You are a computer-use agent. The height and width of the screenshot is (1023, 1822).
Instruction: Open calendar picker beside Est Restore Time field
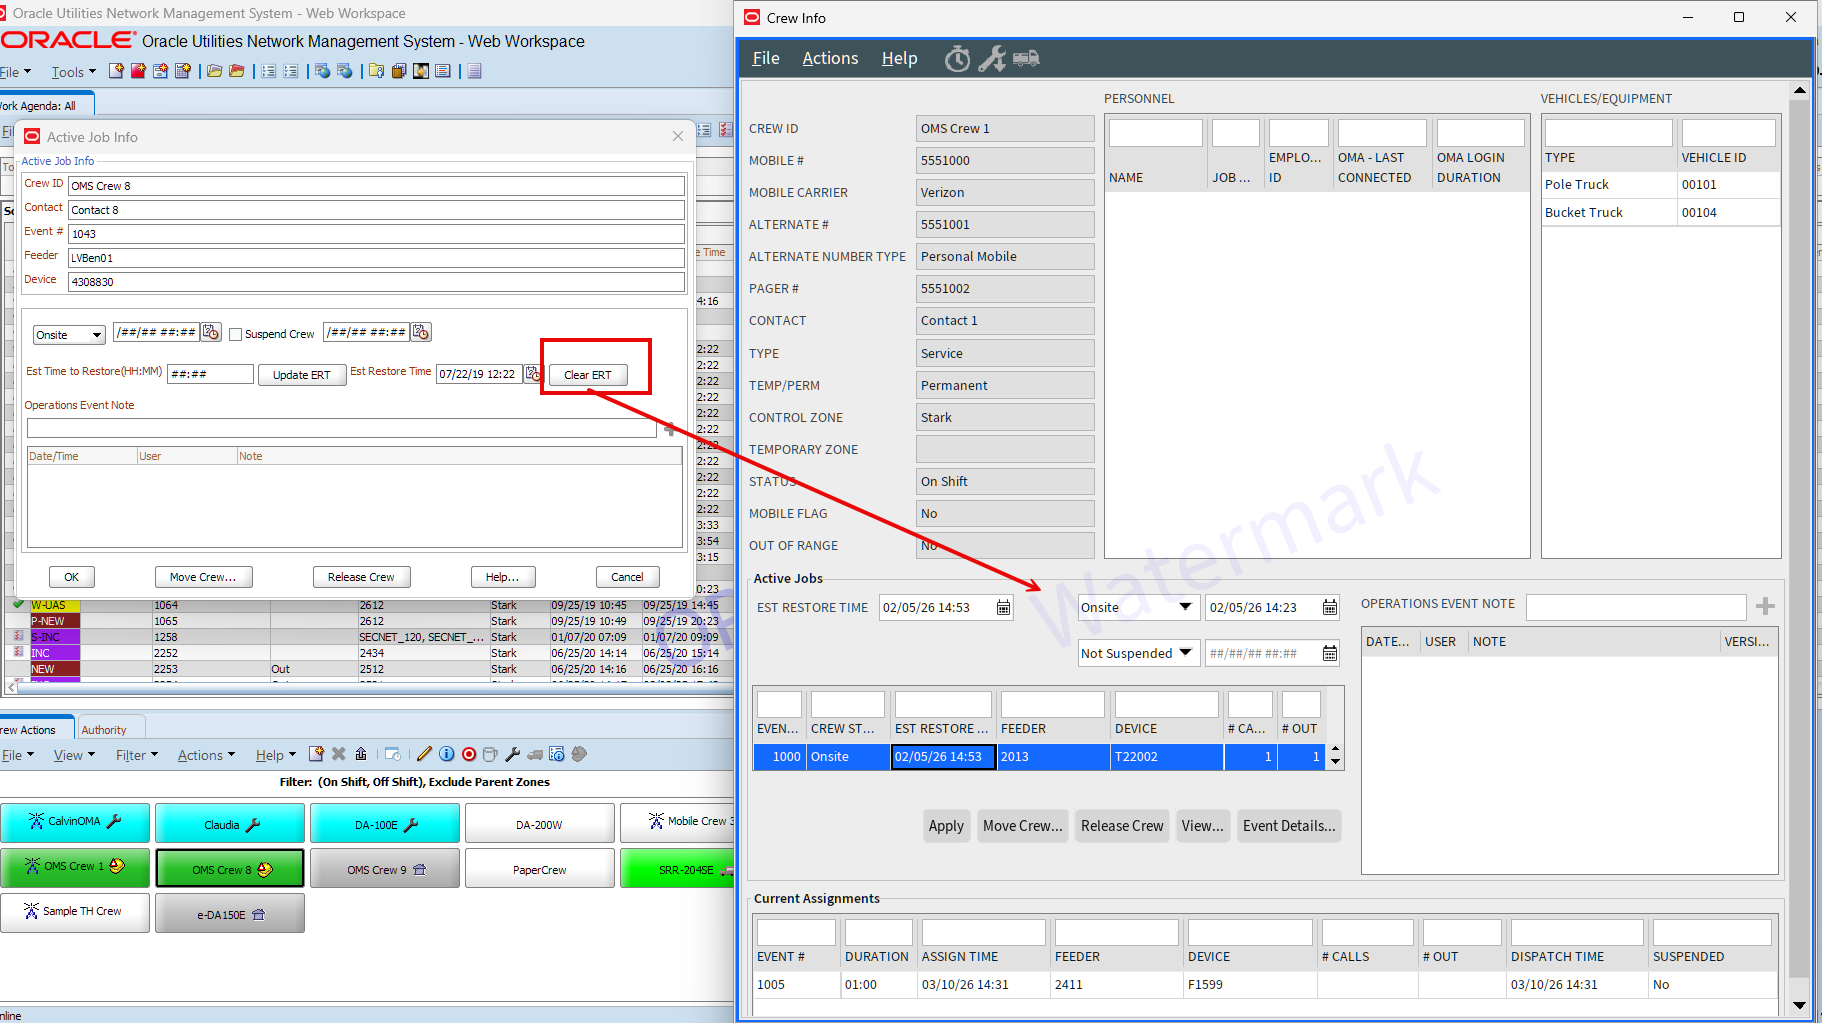point(533,374)
